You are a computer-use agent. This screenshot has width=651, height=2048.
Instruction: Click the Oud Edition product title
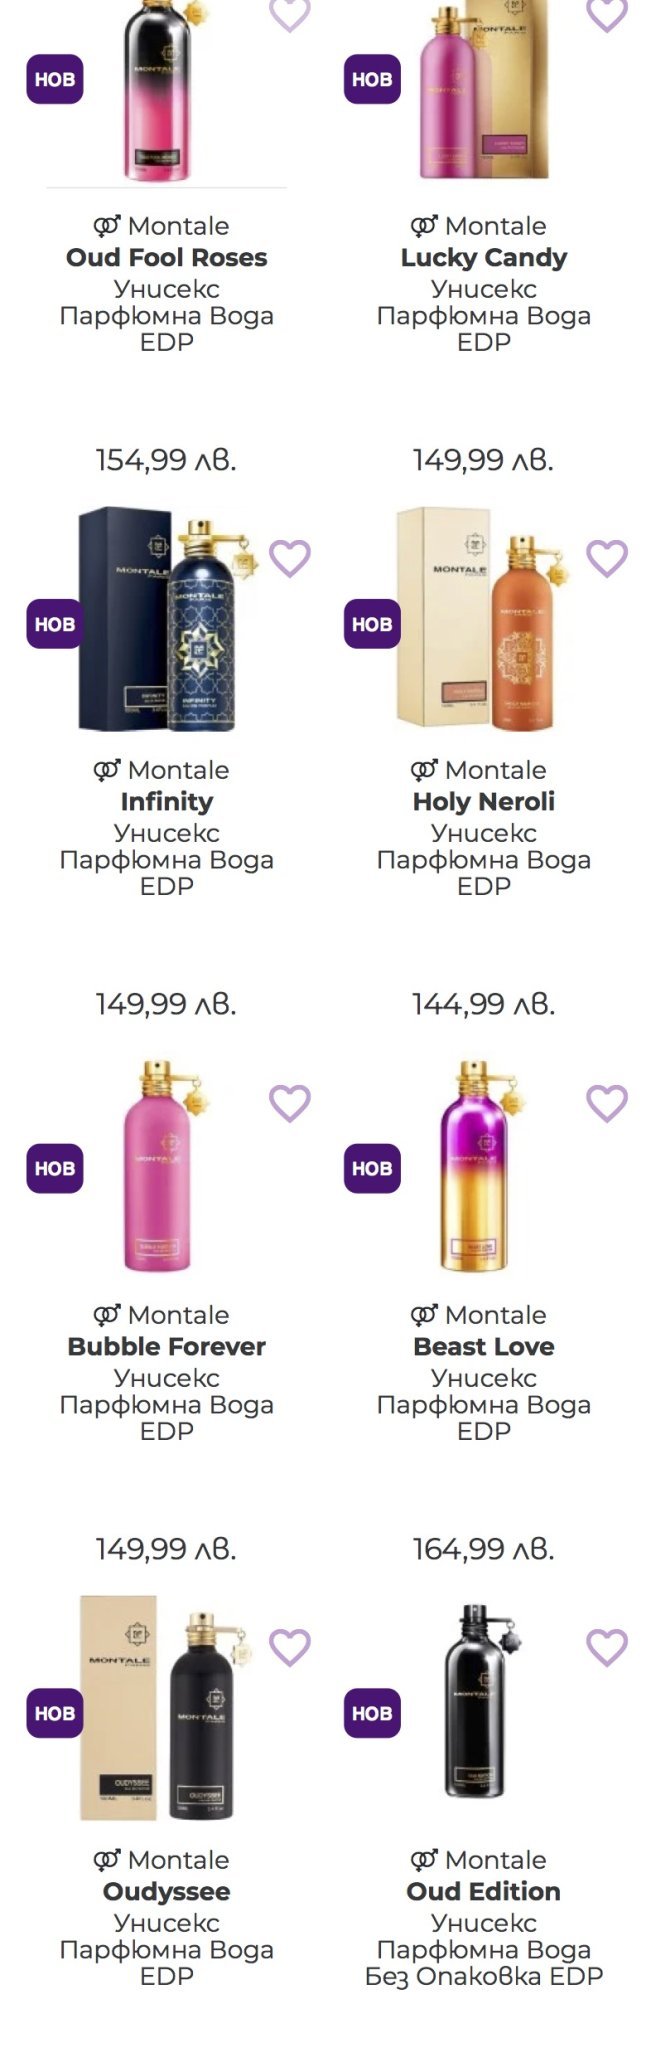pos(484,1891)
